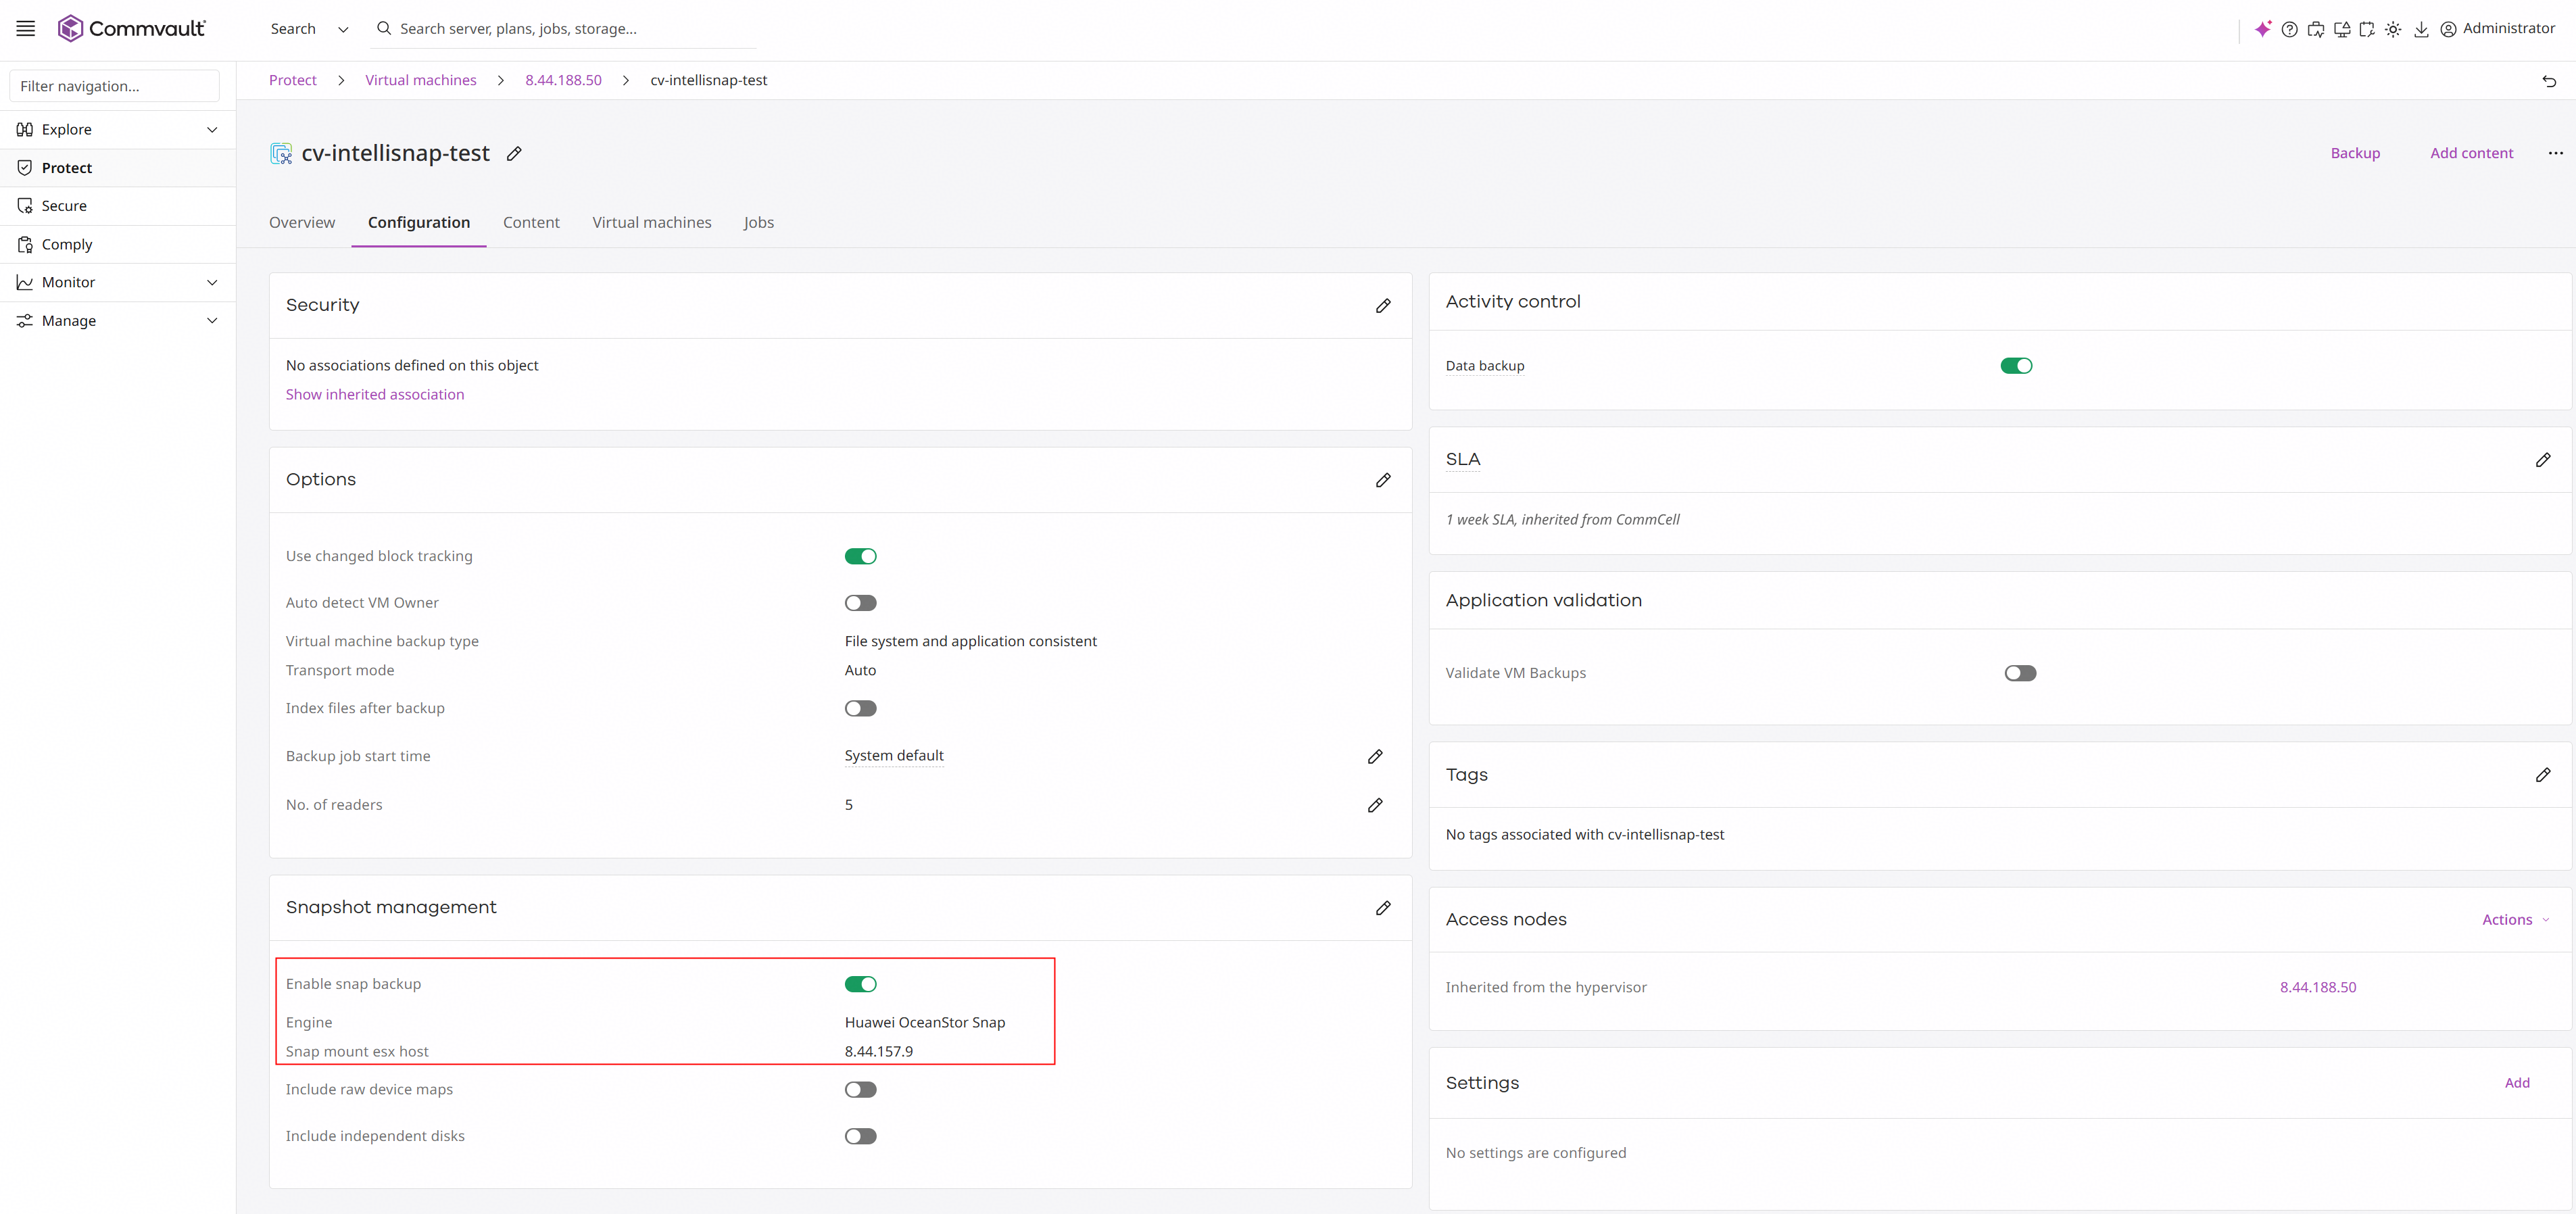
Task: Edit Backup job start time
Action: [1375, 757]
